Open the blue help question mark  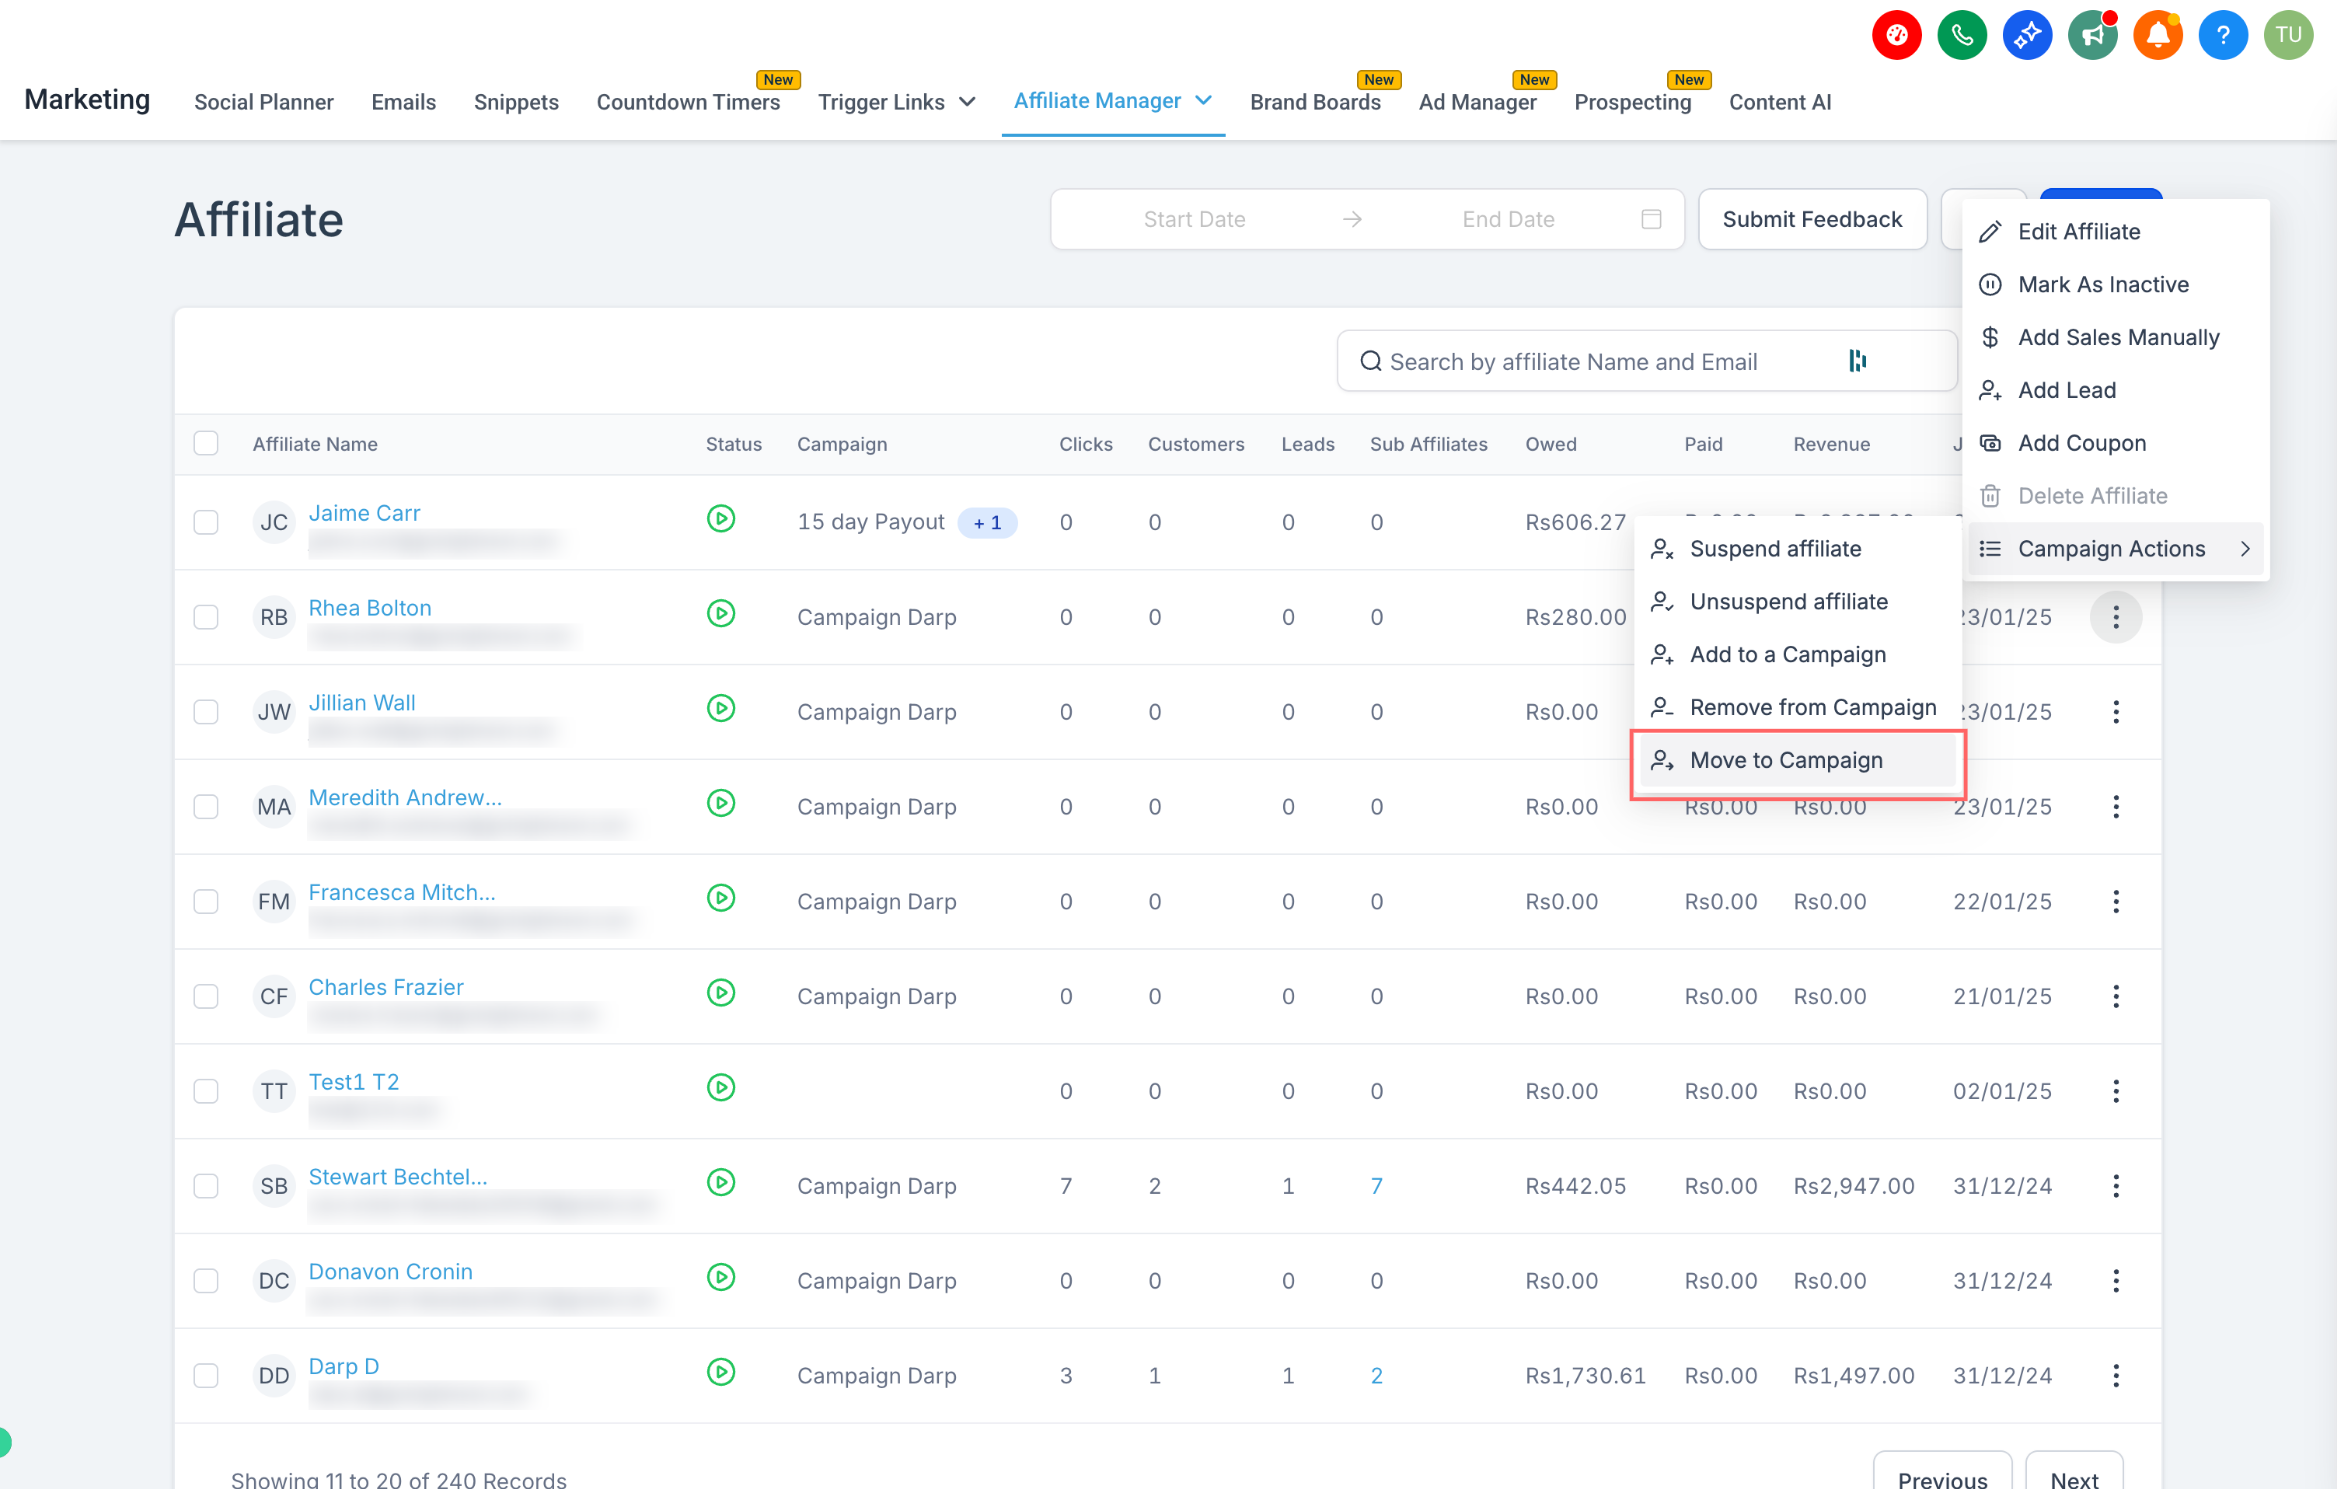[2222, 36]
